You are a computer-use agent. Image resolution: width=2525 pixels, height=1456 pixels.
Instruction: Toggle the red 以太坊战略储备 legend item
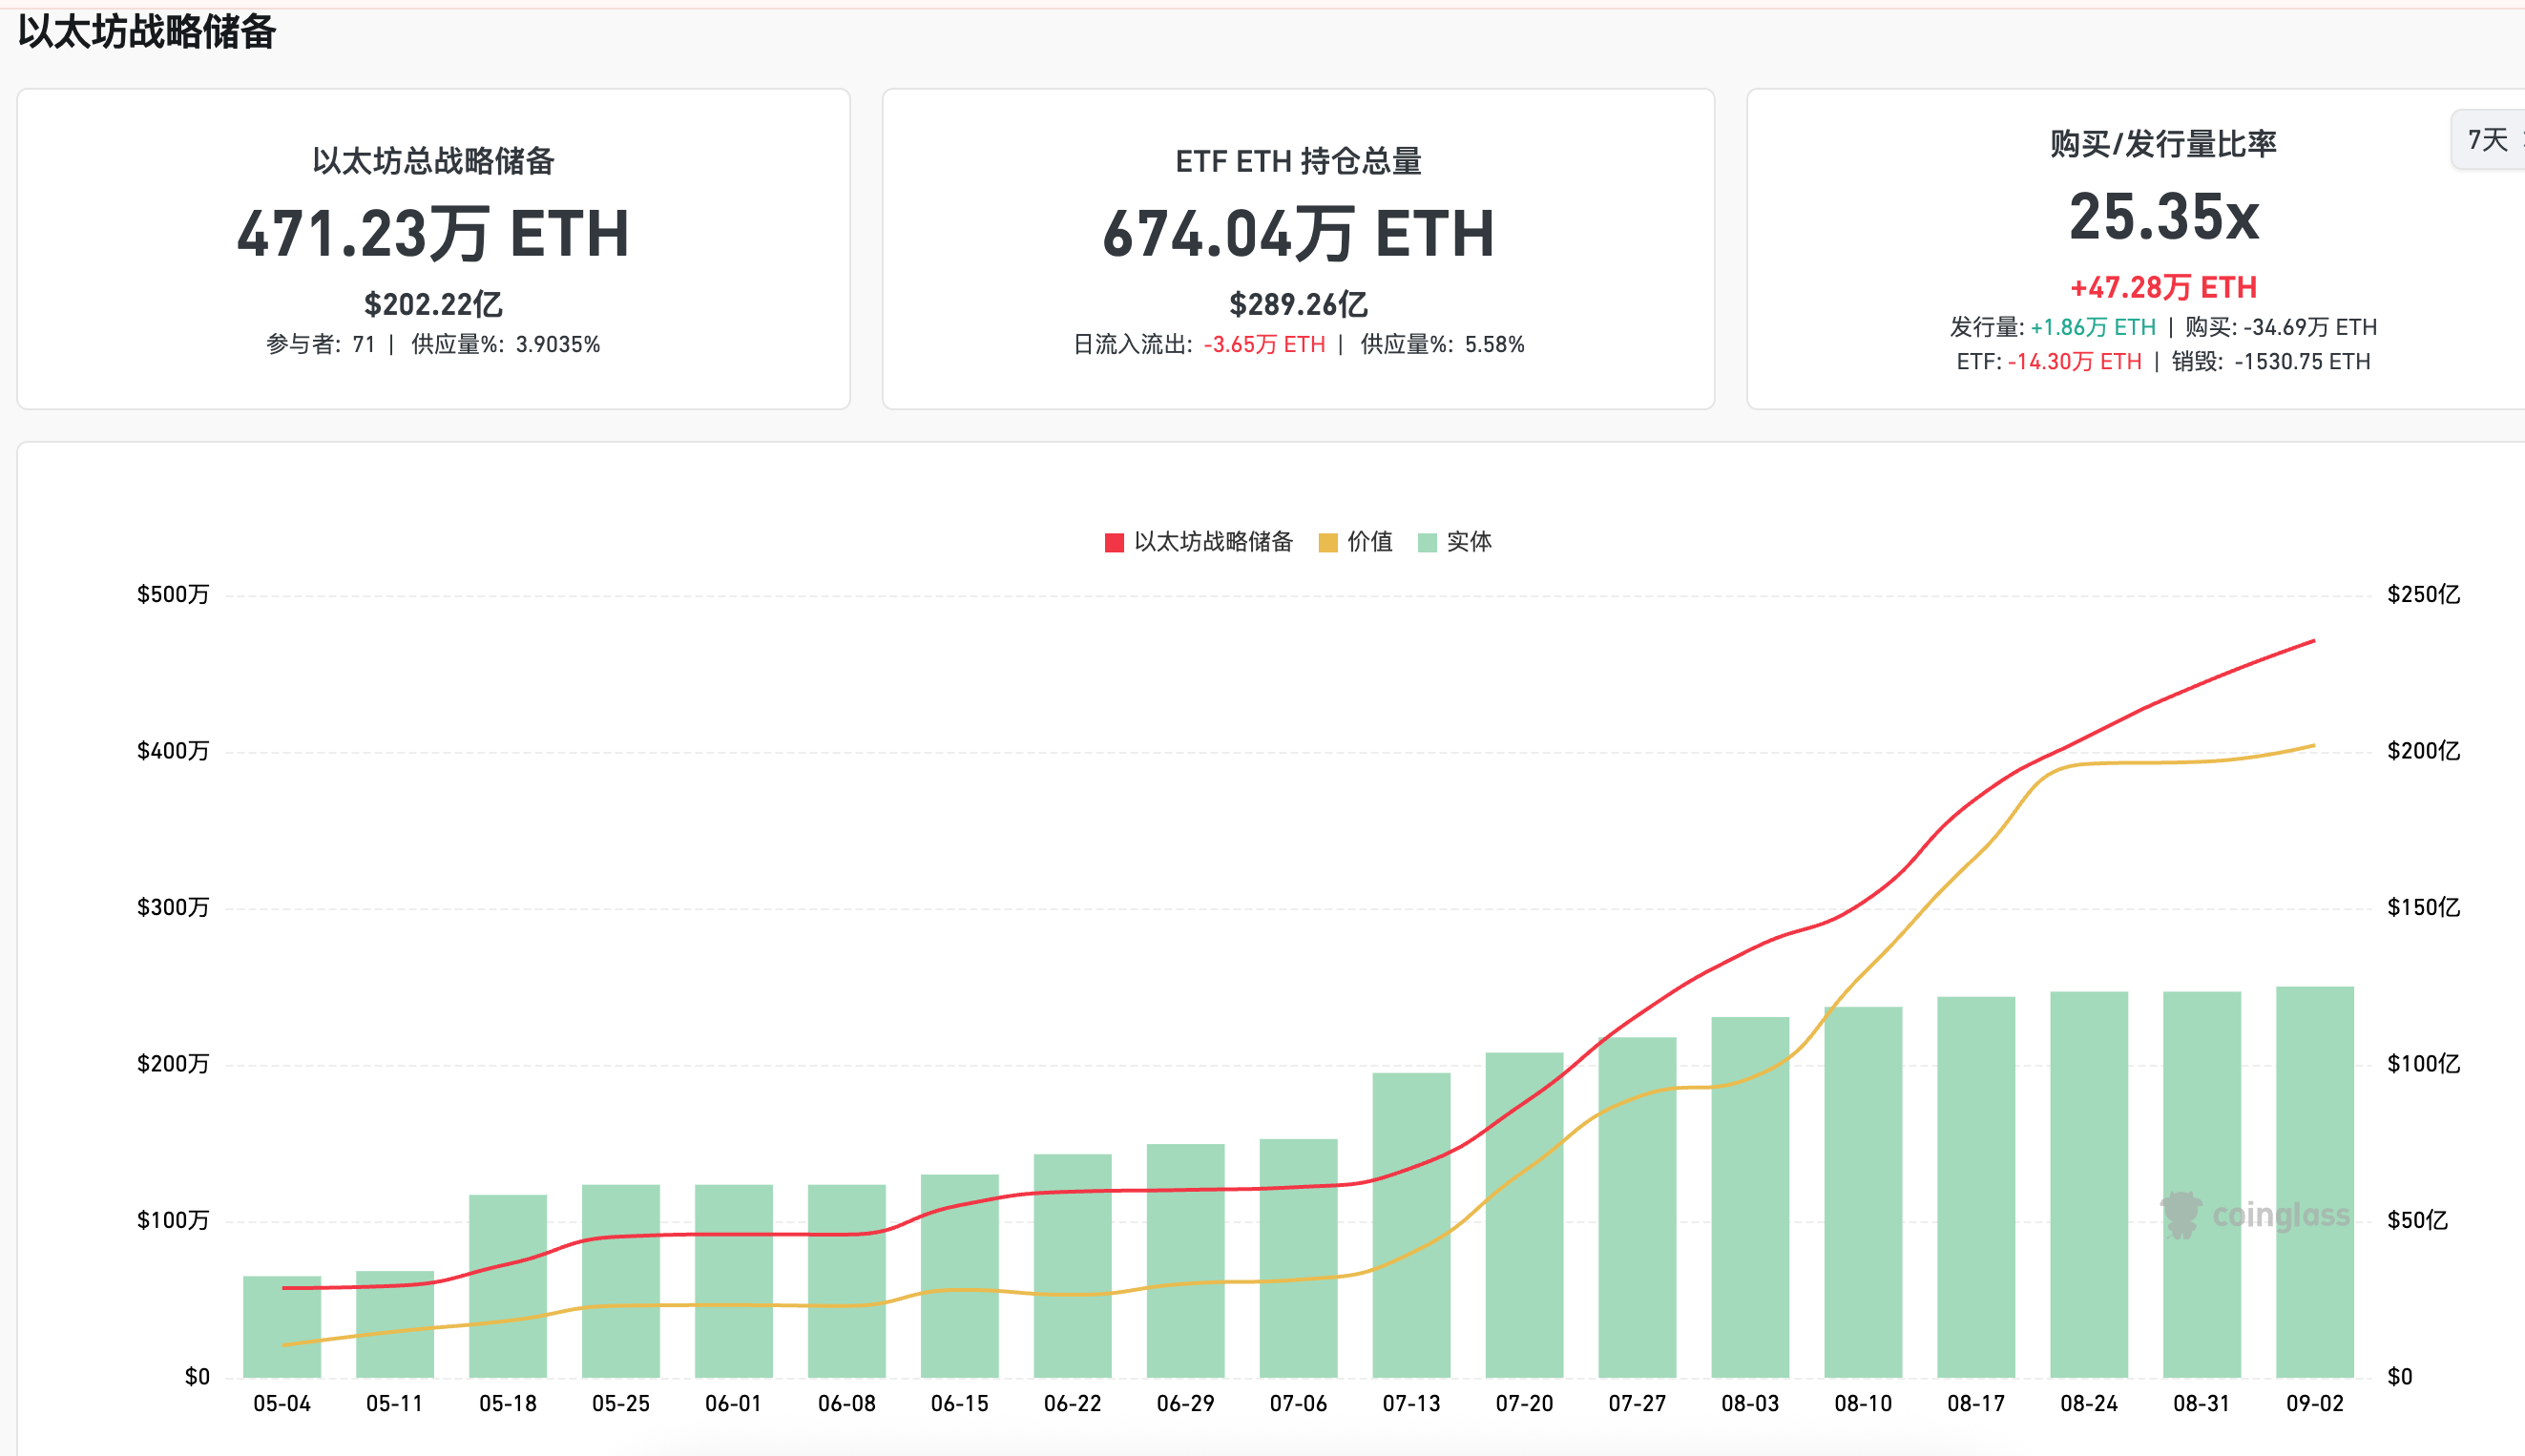coord(1213,542)
